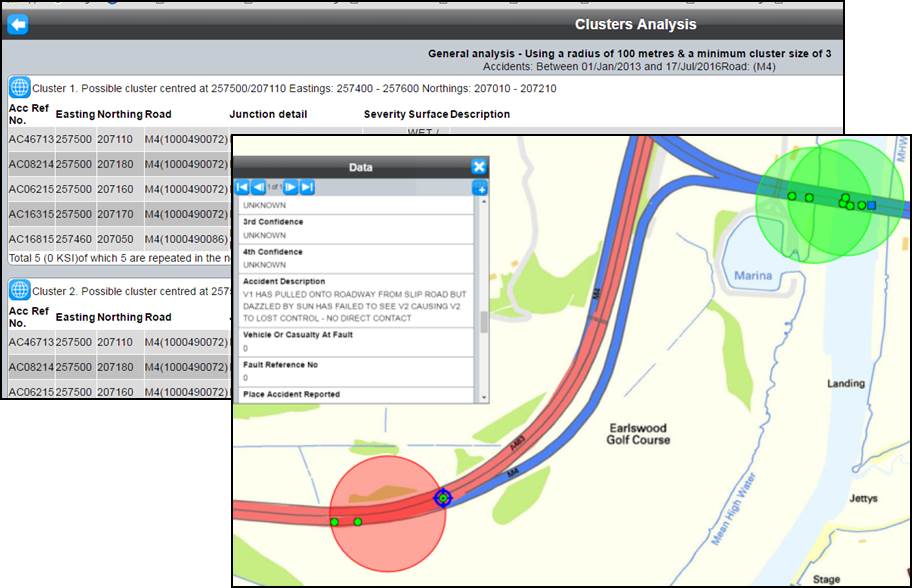Click the blue plus button in Data panel
This screenshot has width=912, height=588.
pyautogui.click(x=480, y=188)
